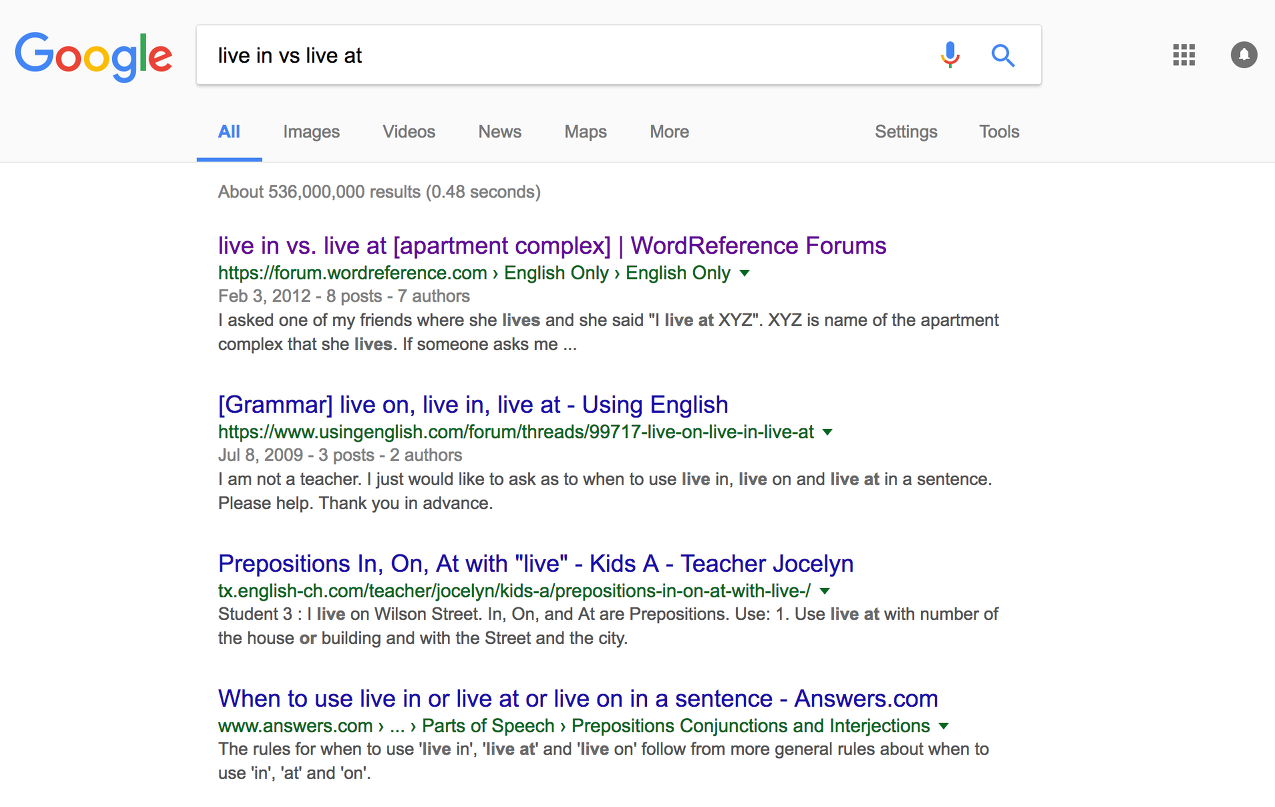Click the Google logo
1275x807 pixels.
click(x=93, y=56)
